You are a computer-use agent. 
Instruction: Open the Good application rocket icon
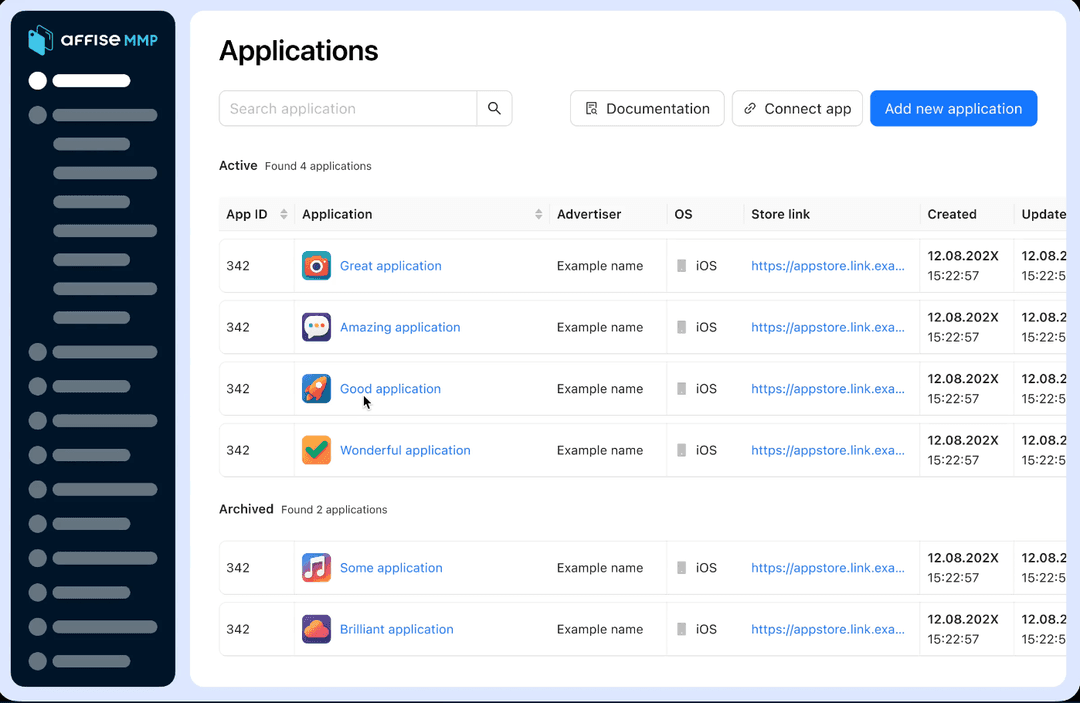pos(316,388)
